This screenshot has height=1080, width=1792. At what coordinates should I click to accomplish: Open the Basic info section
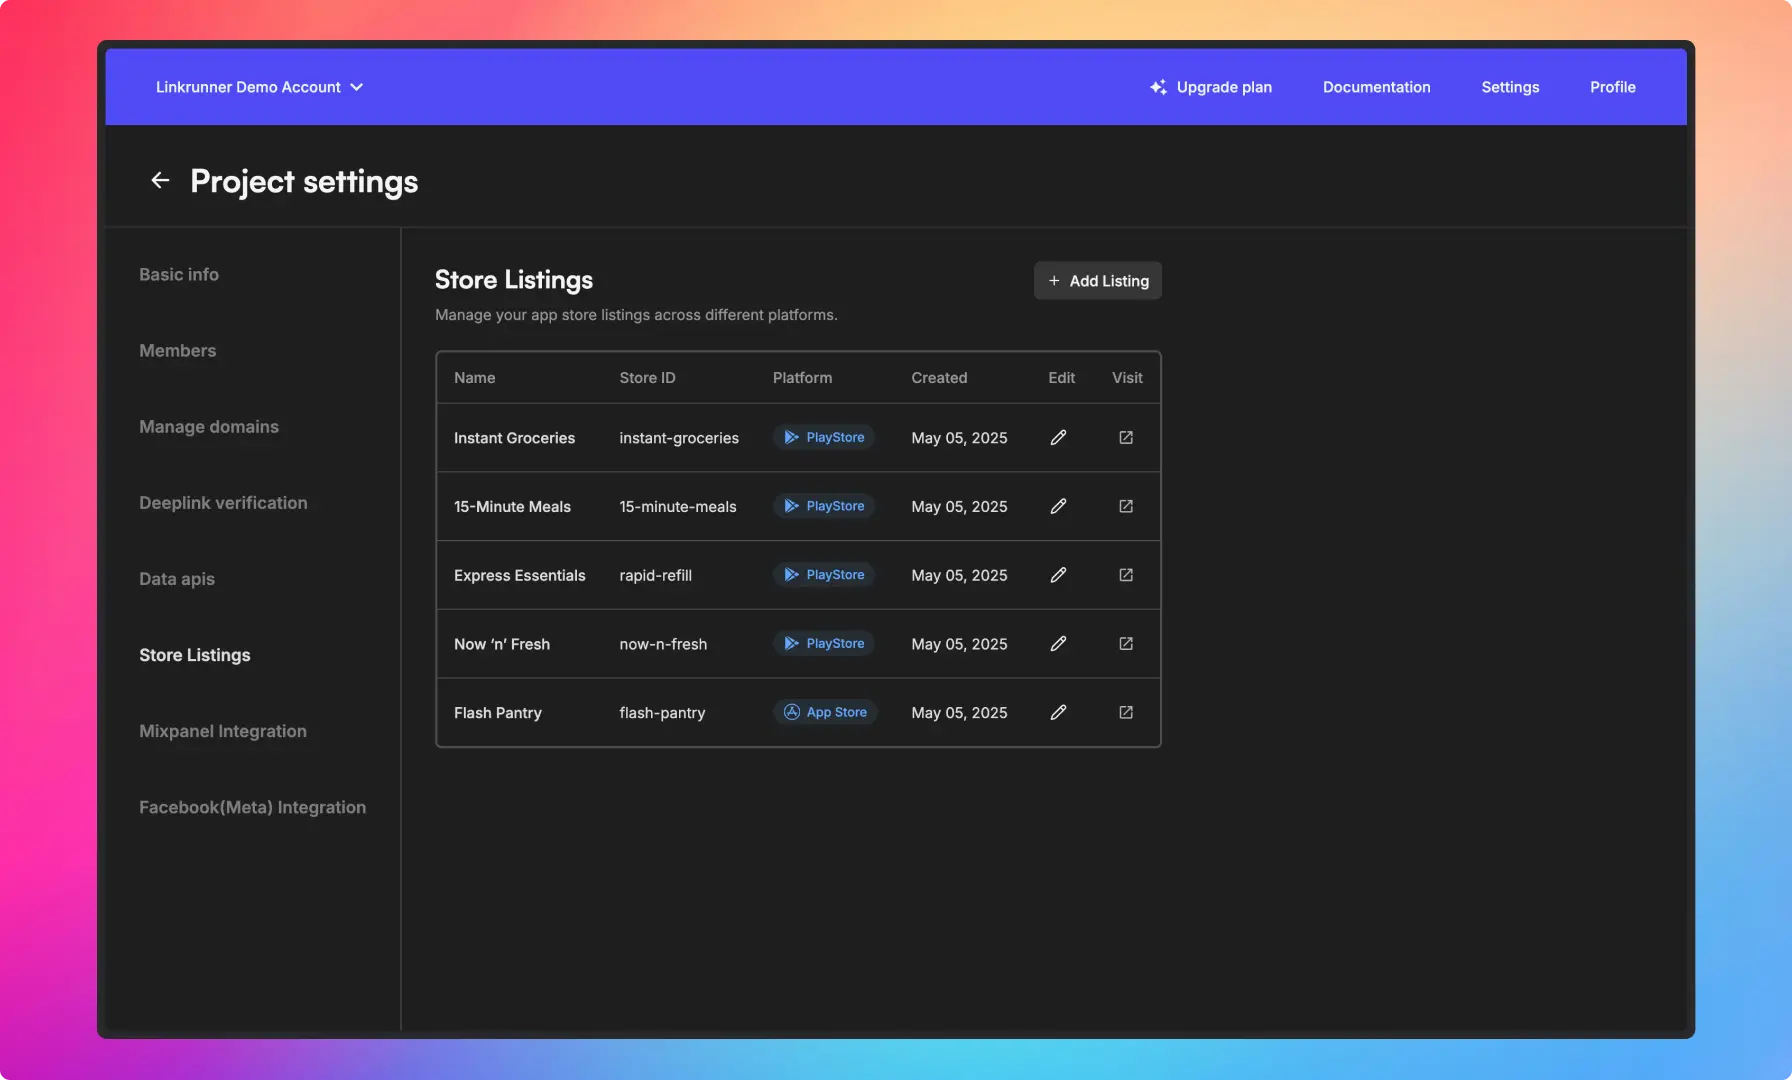(179, 274)
